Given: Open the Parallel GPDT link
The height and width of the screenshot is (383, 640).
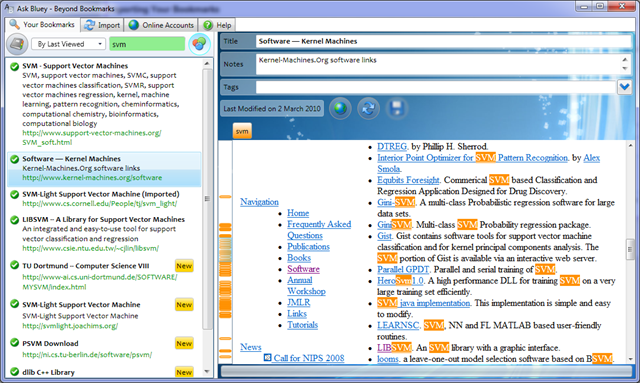Looking at the screenshot, I should pos(403,269).
